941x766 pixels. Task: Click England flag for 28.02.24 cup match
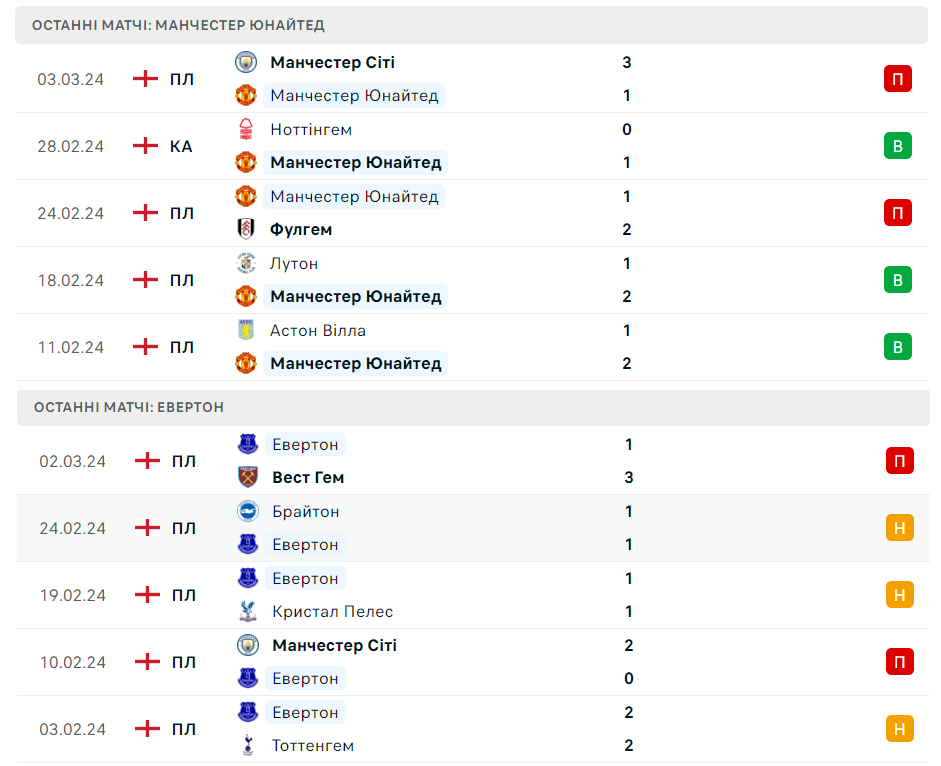click(x=146, y=146)
